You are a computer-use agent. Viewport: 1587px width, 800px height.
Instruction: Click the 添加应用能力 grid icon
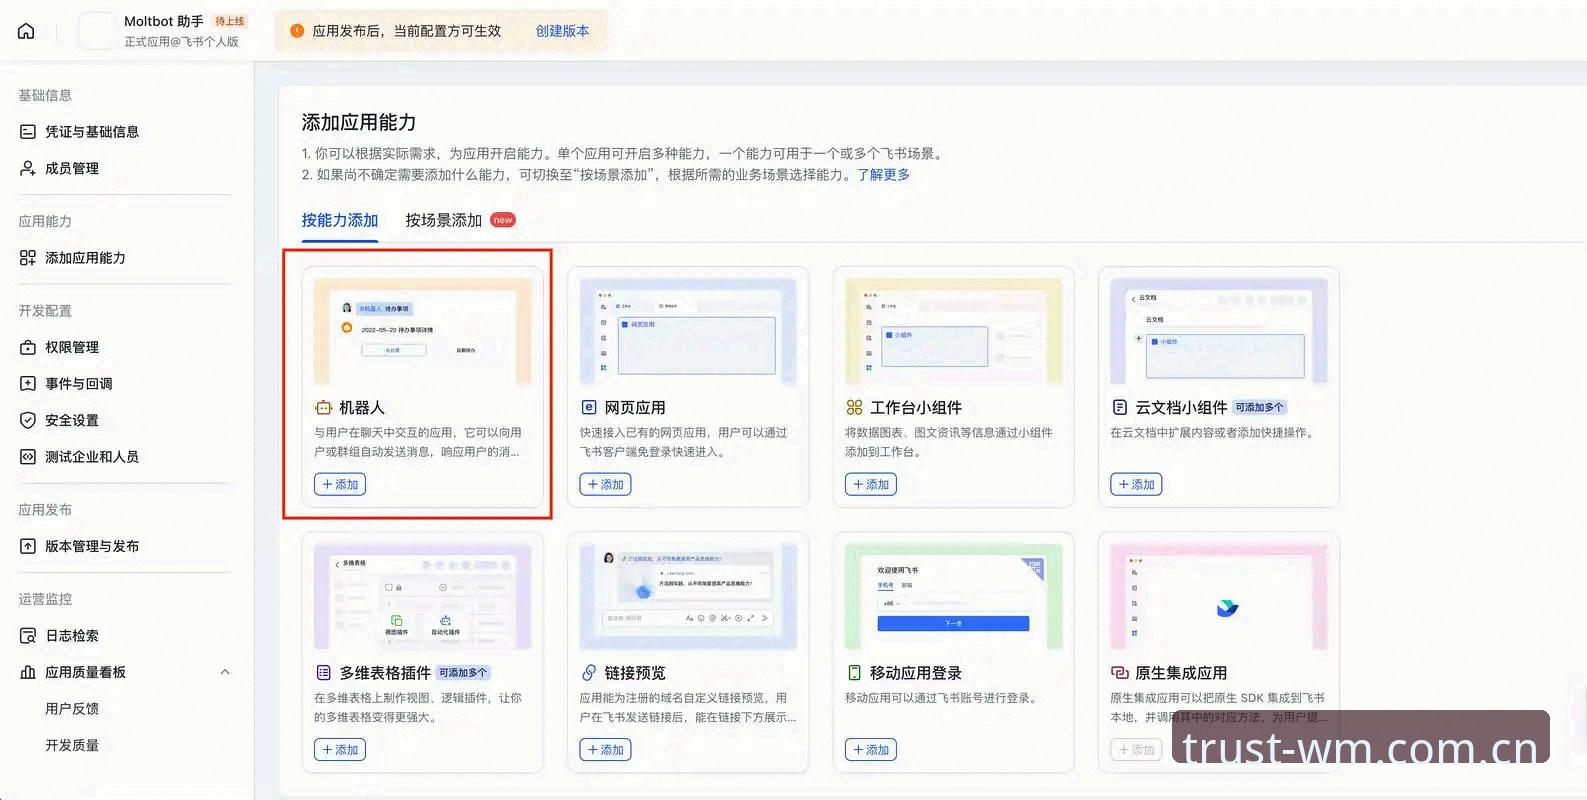coord(28,258)
